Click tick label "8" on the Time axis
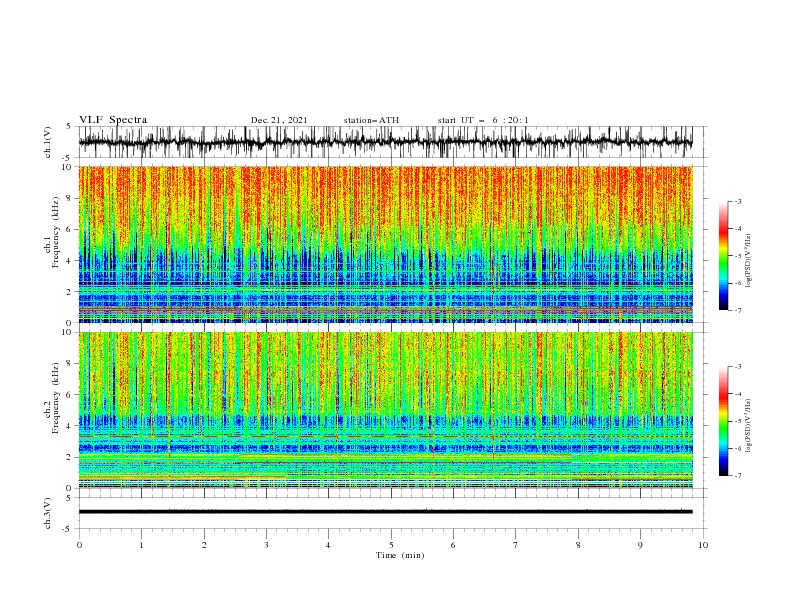This screenshot has height=612, width=792. [x=578, y=545]
